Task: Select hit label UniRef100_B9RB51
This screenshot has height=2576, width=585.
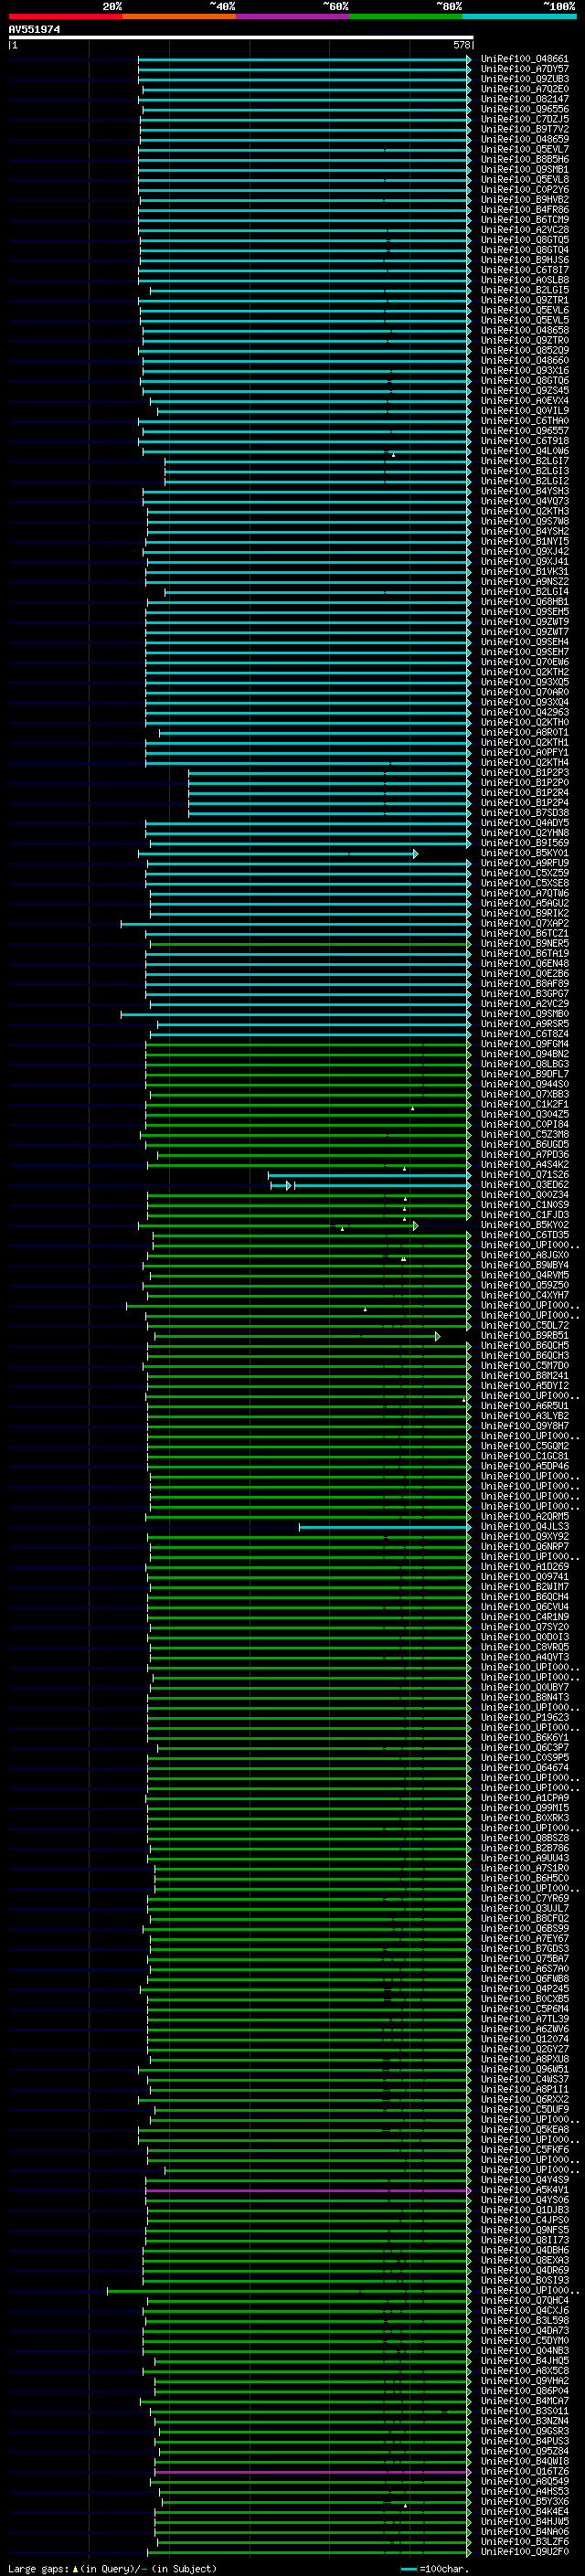Action: click(x=524, y=1336)
